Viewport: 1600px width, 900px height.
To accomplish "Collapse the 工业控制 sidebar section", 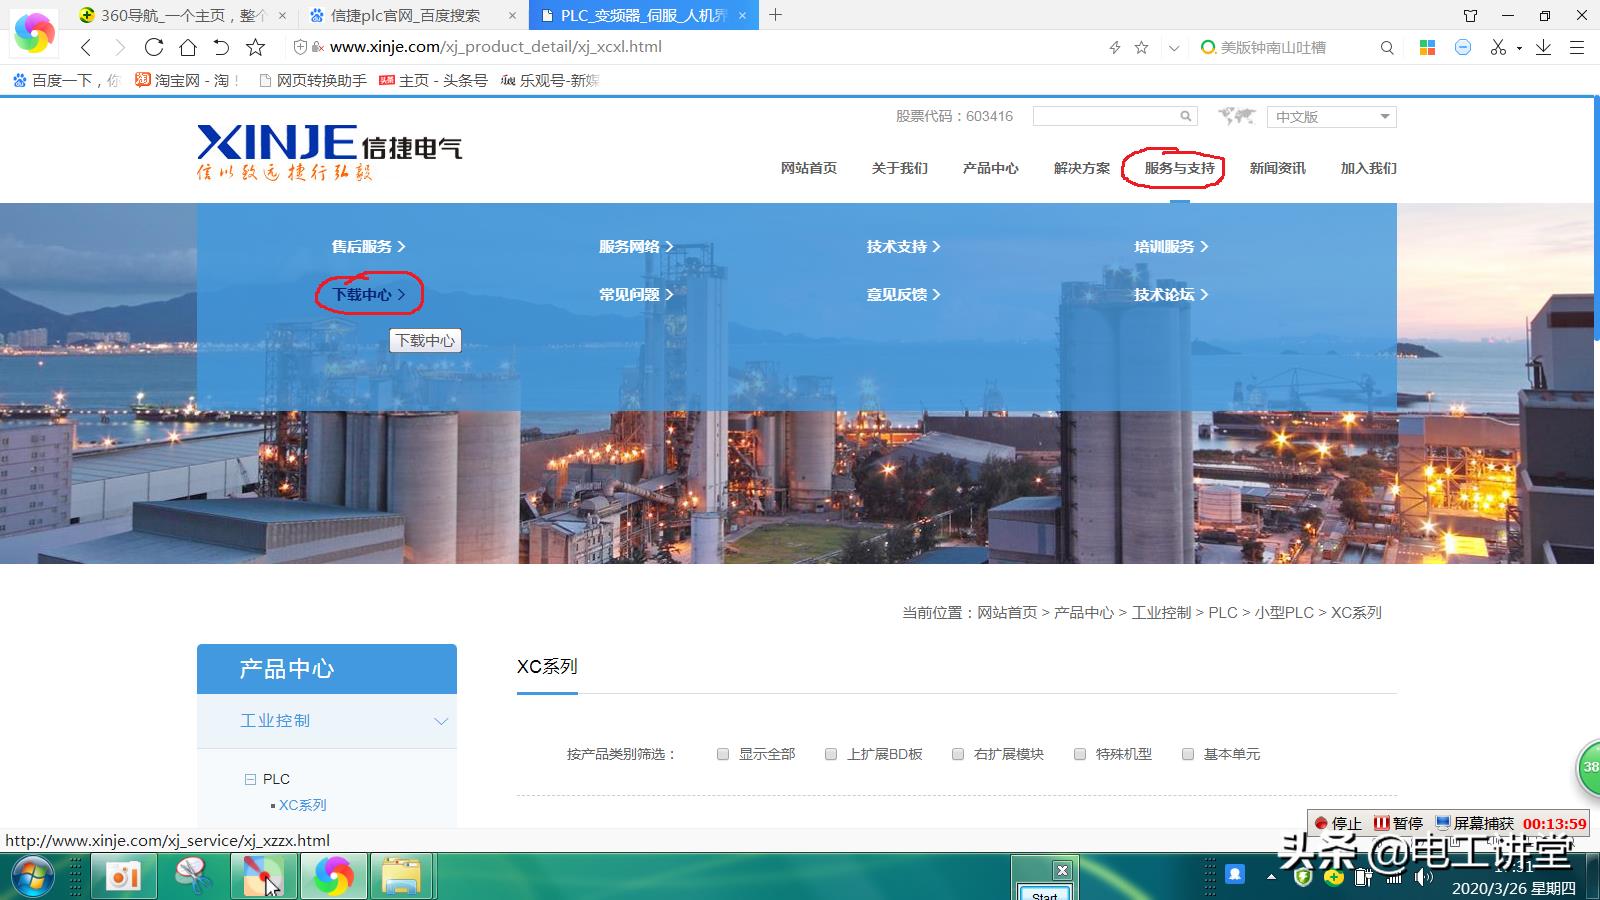I will [x=440, y=721].
